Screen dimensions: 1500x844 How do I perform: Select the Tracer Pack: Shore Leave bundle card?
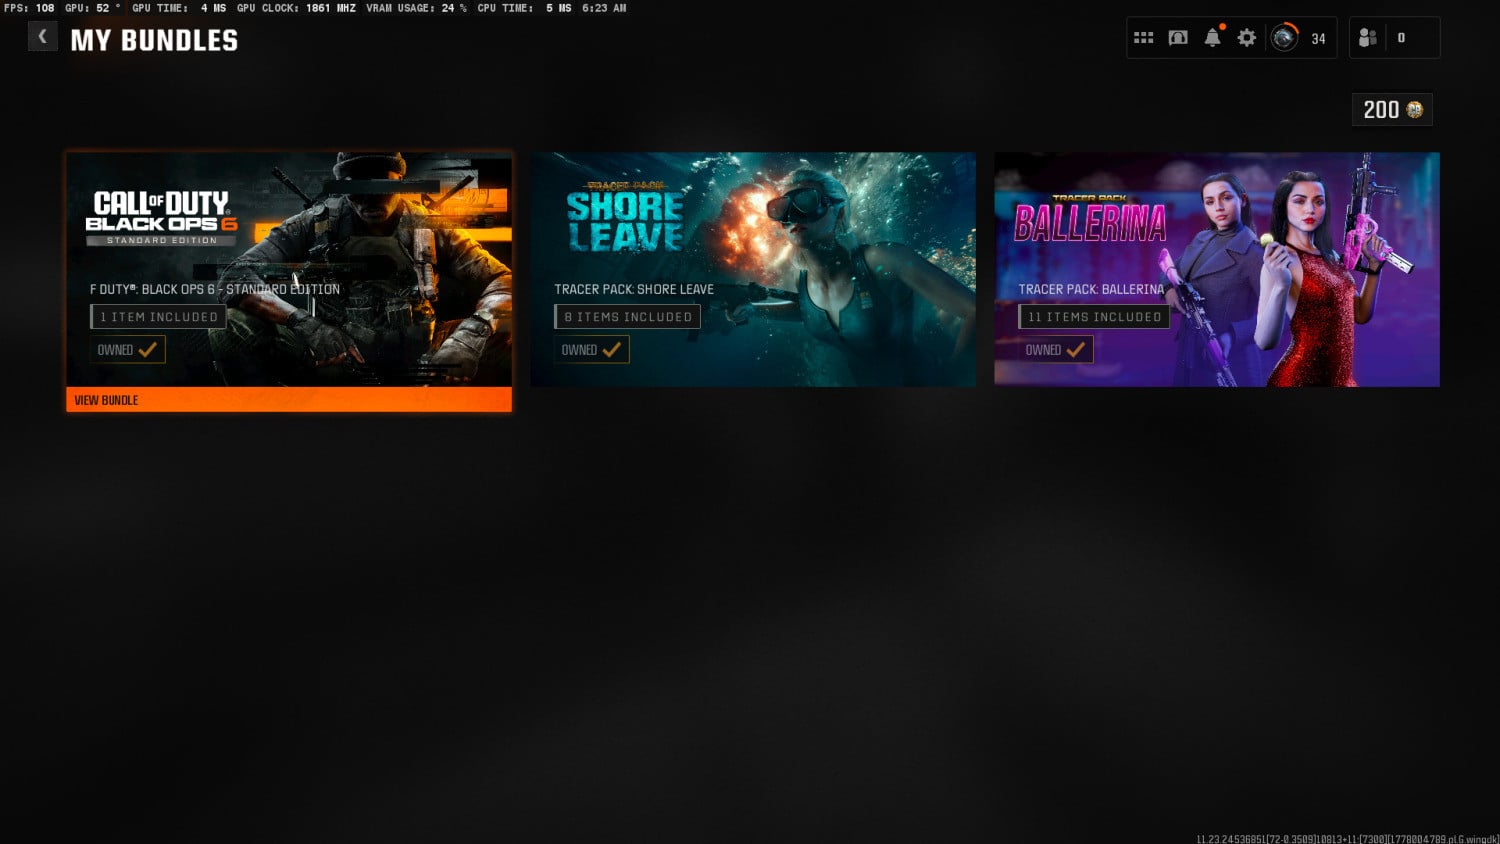click(753, 270)
